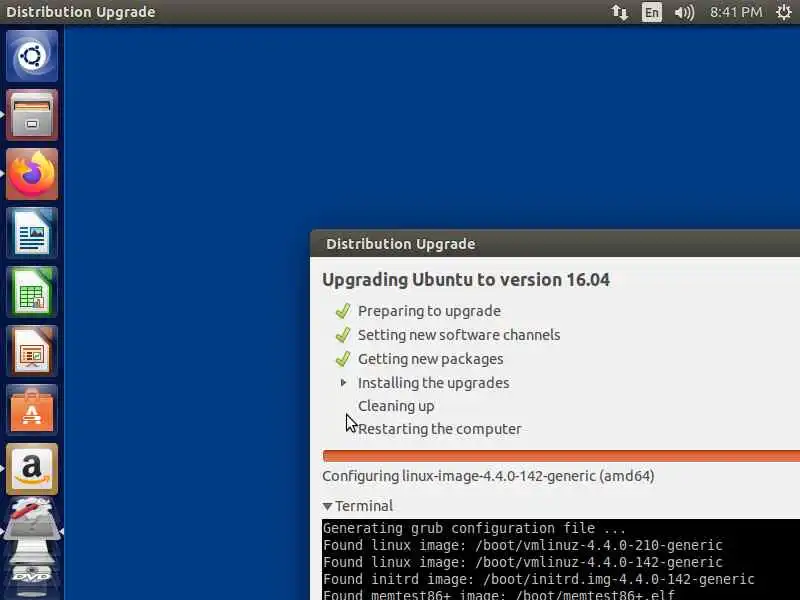800x600 pixels.
Task: Select 'Setting new software channels' step text
Action: coord(459,335)
